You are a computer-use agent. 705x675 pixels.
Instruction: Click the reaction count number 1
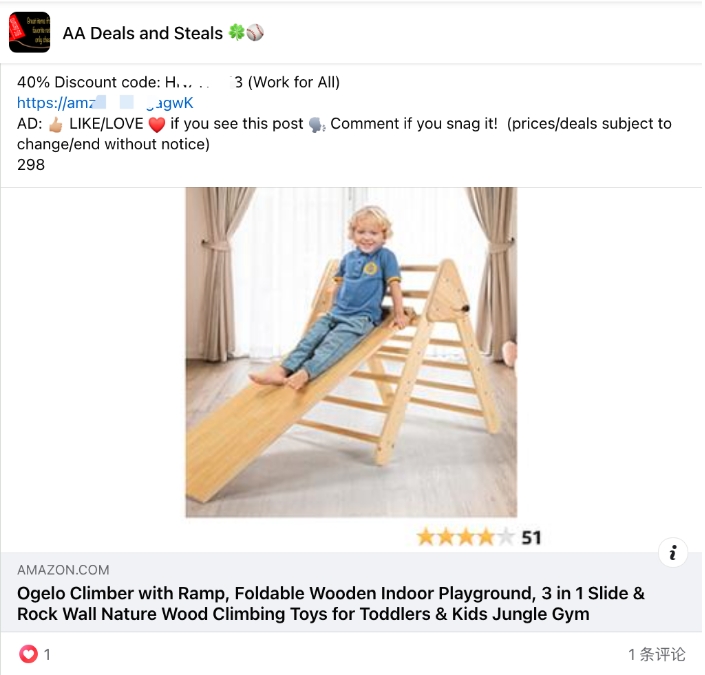click(x=47, y=654)
